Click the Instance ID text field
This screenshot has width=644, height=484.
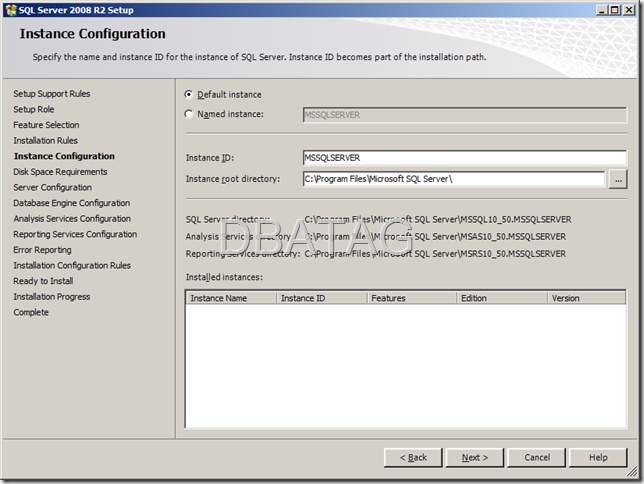click(465, 158)
